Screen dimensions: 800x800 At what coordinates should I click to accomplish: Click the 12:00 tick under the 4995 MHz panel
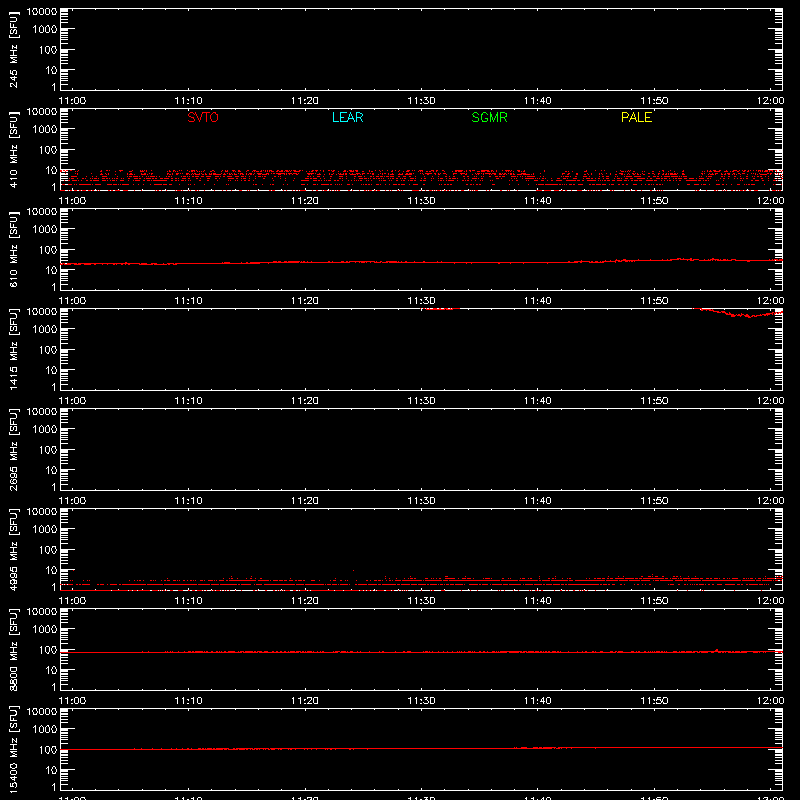[x=770, y=601]
